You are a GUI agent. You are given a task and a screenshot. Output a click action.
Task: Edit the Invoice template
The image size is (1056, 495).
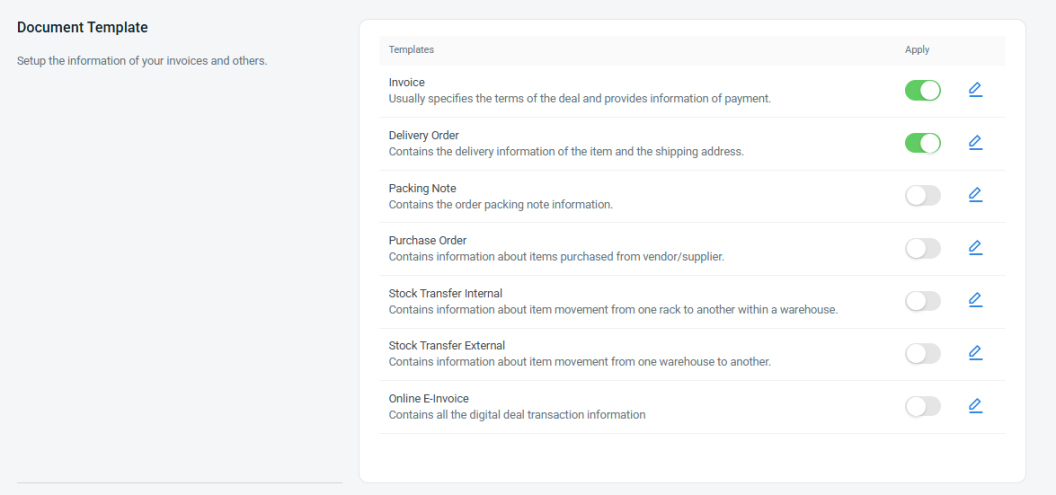pyautogui.click(x=975, y=90)
